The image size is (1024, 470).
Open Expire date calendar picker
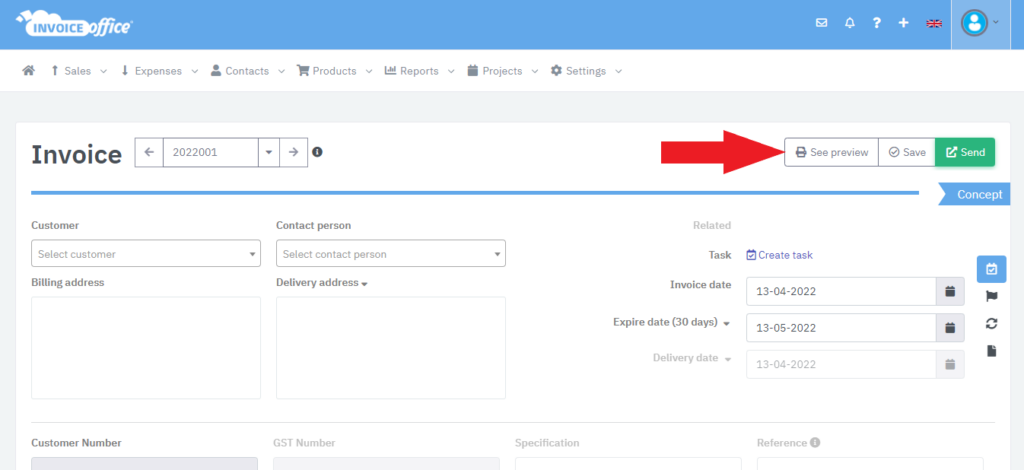pos(950,328)
